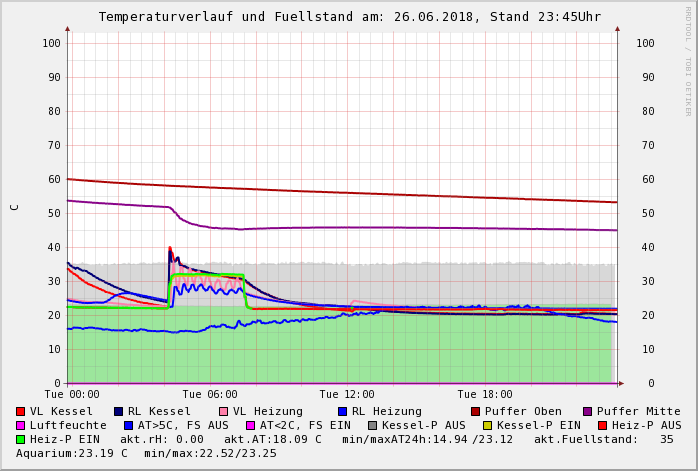The width and height of the screenshot is (698, 471).
Task: Select the Tue 12:00 time axis label
Action: 347,395
